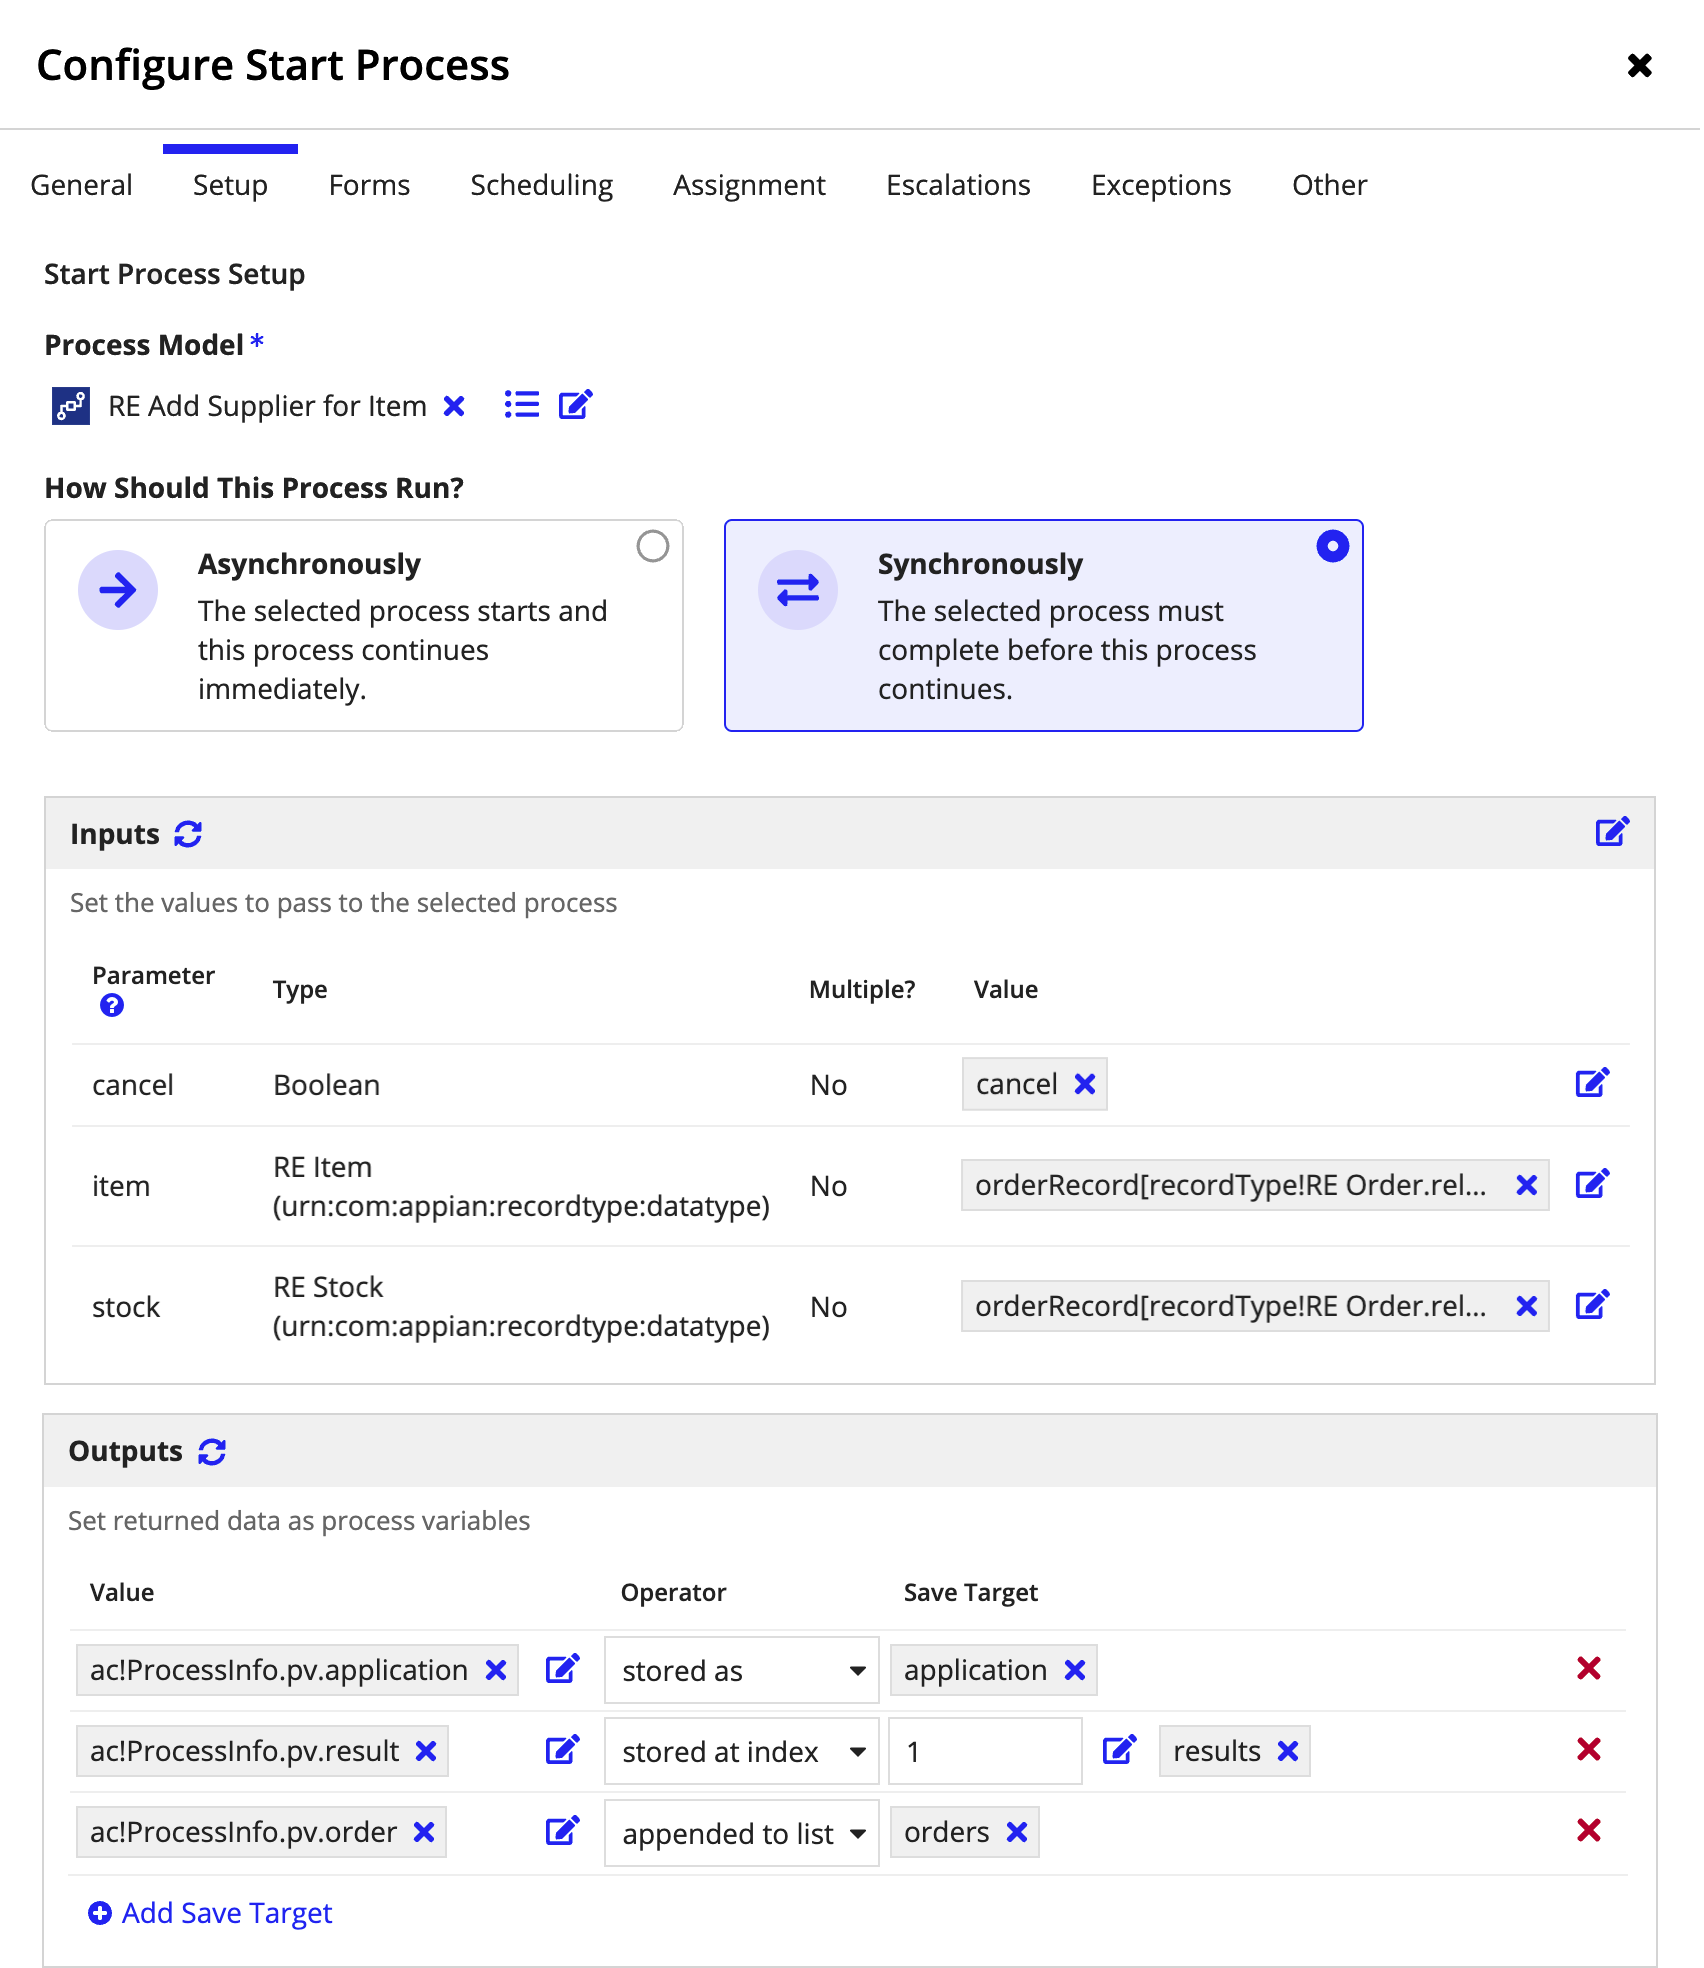
Task: Open the 'appended to list' operator dropdown
Action: (742, 1833)
